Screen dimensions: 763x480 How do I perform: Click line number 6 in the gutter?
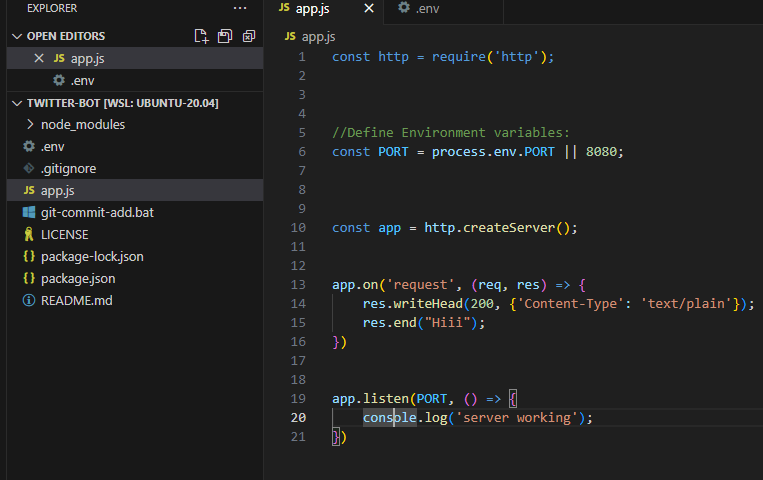[302, 152]
